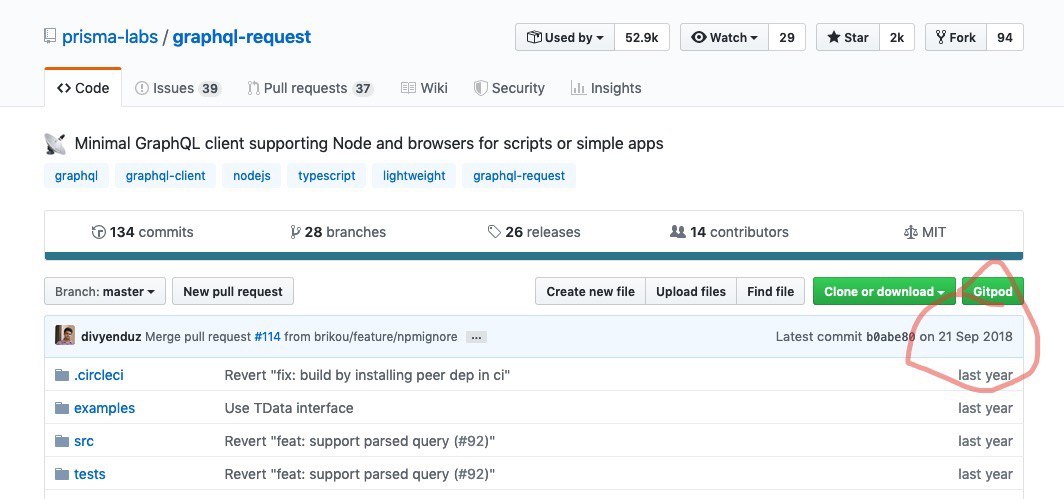Click the examples folder icon
Viewport: 1064px width, 499px height.
point(62,408)
